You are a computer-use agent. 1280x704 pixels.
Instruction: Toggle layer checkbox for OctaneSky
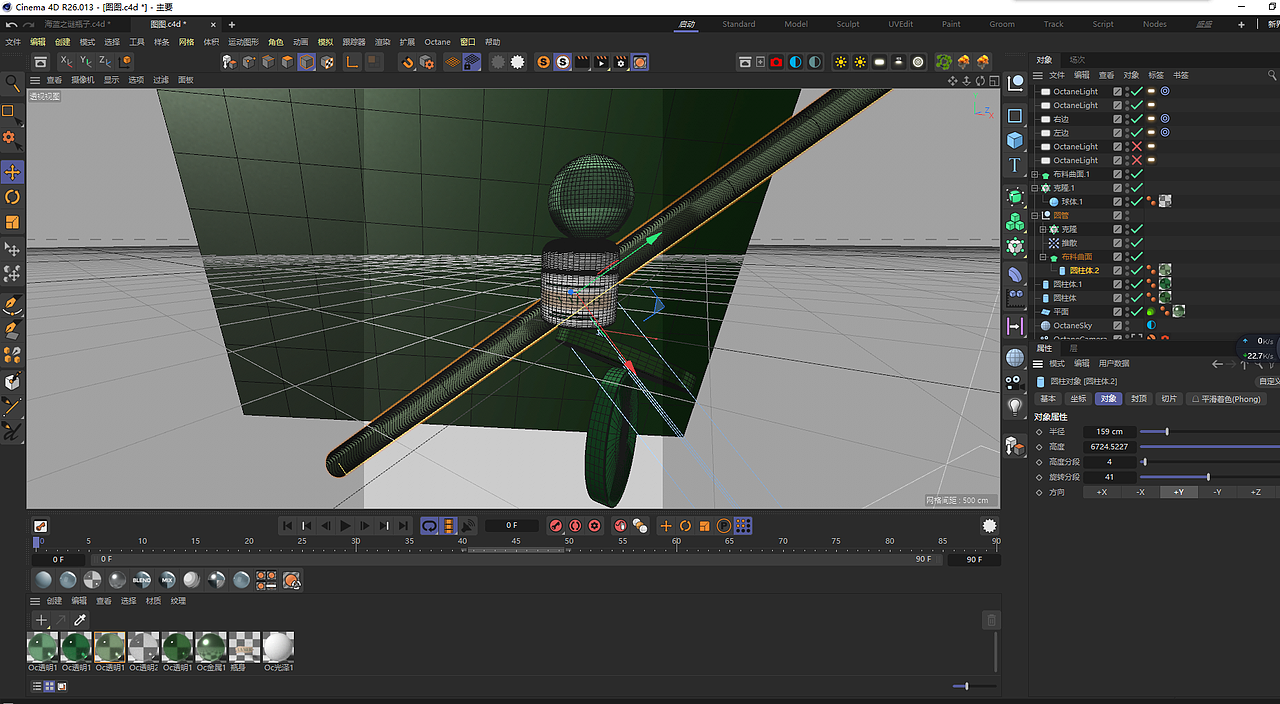point(1118,326)
